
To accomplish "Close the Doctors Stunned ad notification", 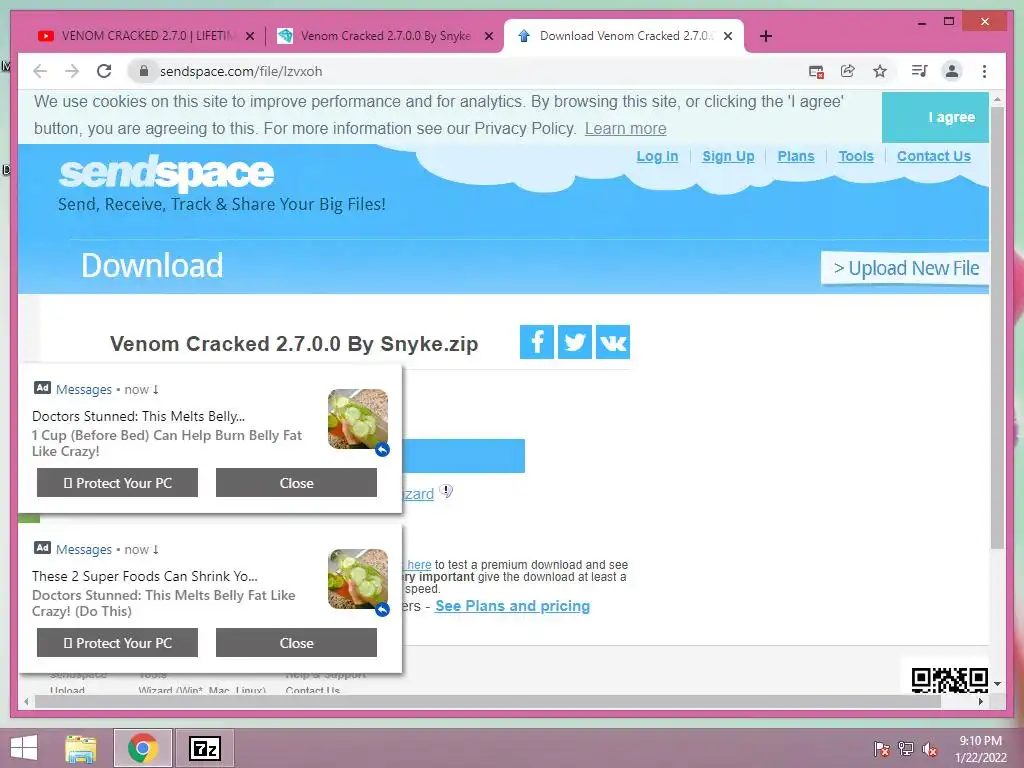I will (296, 483).
